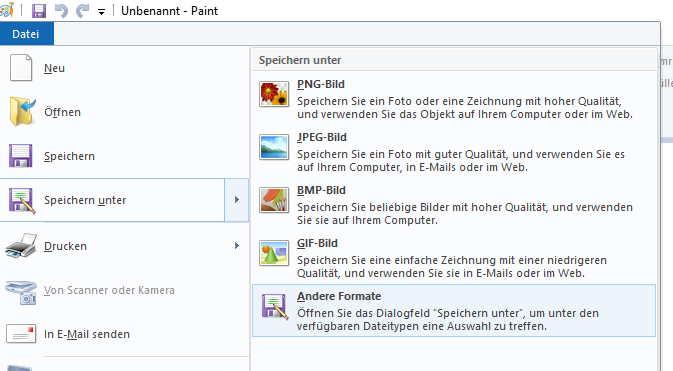Screen dimensions: 673x371
Task: Expand the Speichern unter submenu arrow
Action: [x=236, y=200]
